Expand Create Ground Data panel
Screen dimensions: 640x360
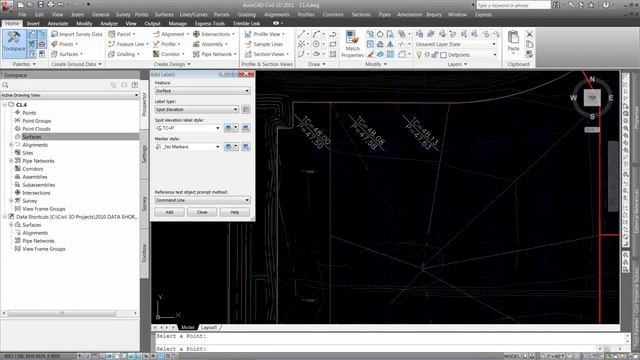pos(76,64)
